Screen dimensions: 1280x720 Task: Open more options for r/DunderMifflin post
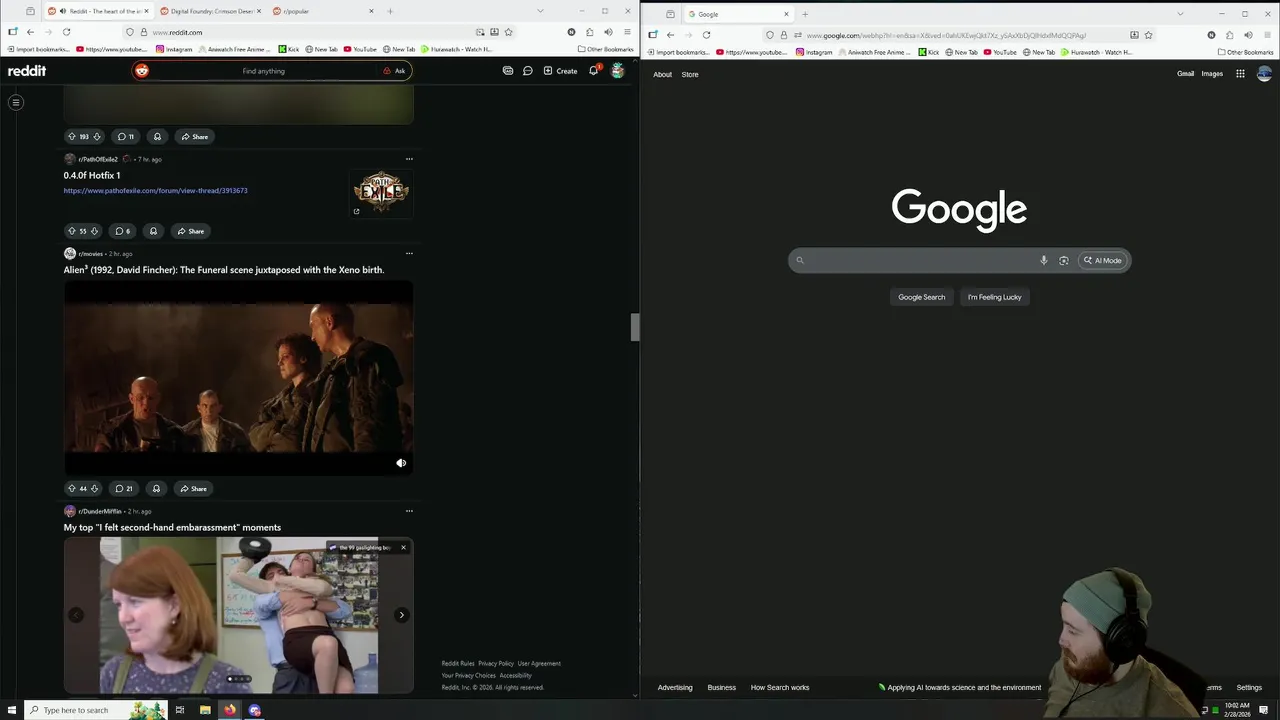click(x=409, y=511)
